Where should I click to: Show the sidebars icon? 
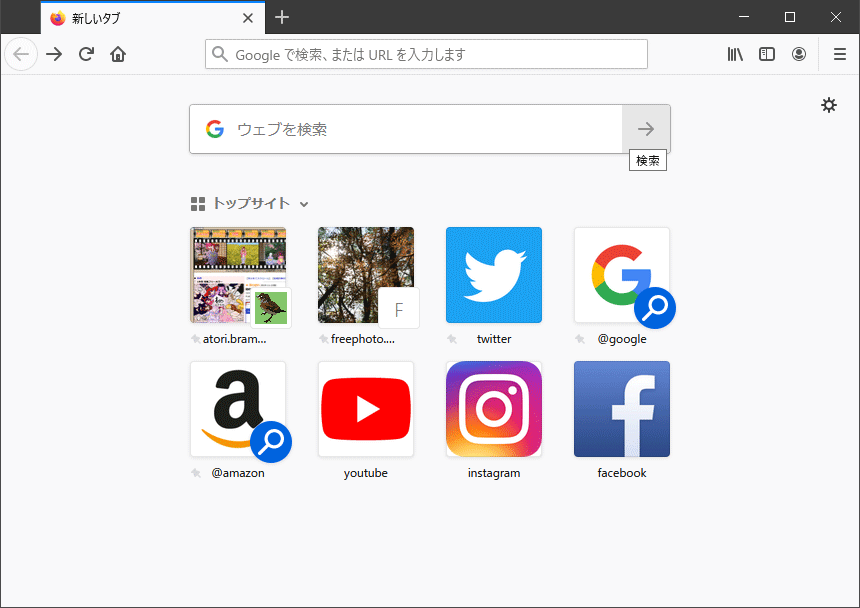[x=767, y=54]
